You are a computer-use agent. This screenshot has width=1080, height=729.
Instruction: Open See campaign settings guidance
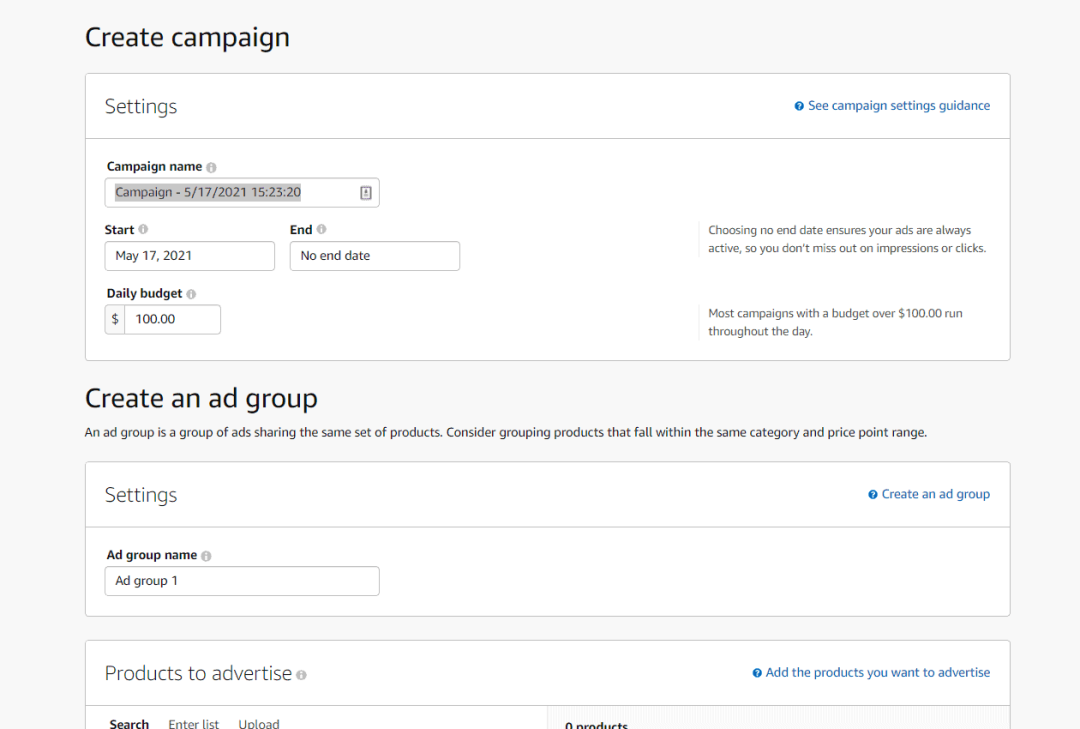[899, 105]
